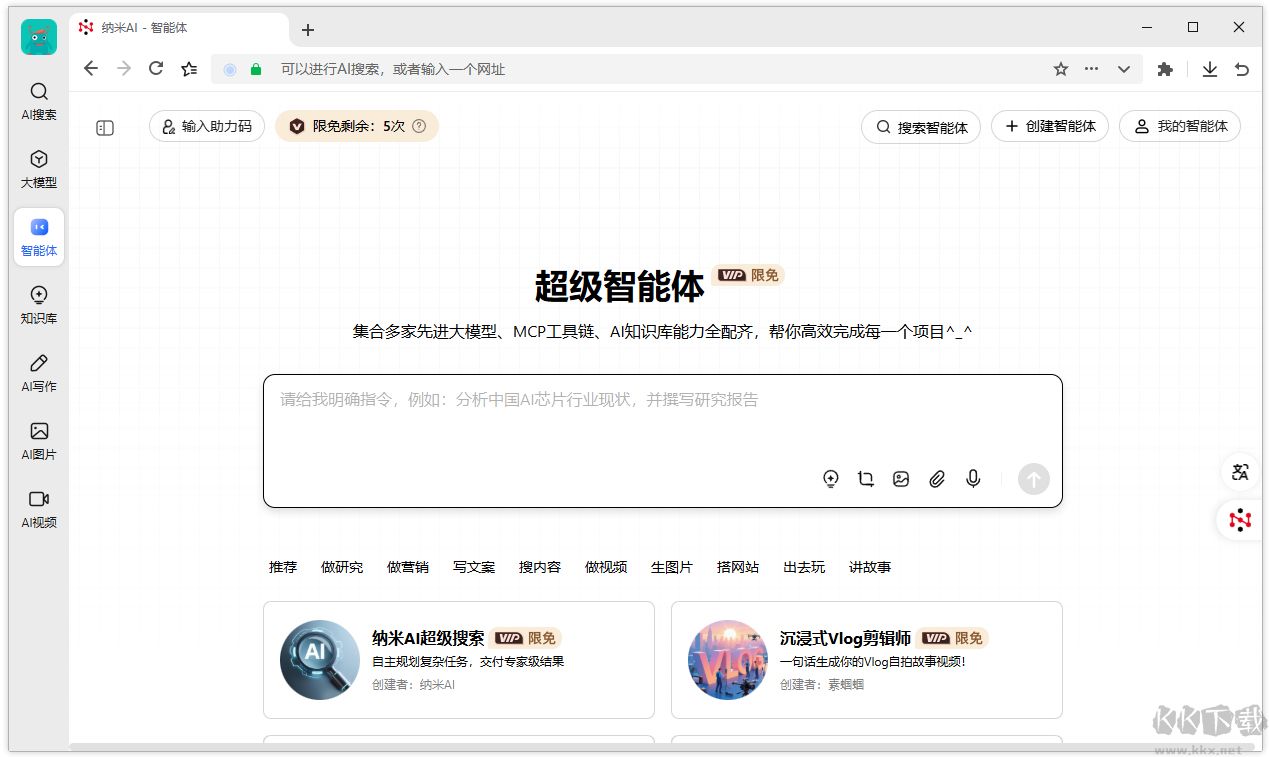
Task: Attach a file with the paperclip icon
Action: (x=937, y=479)
